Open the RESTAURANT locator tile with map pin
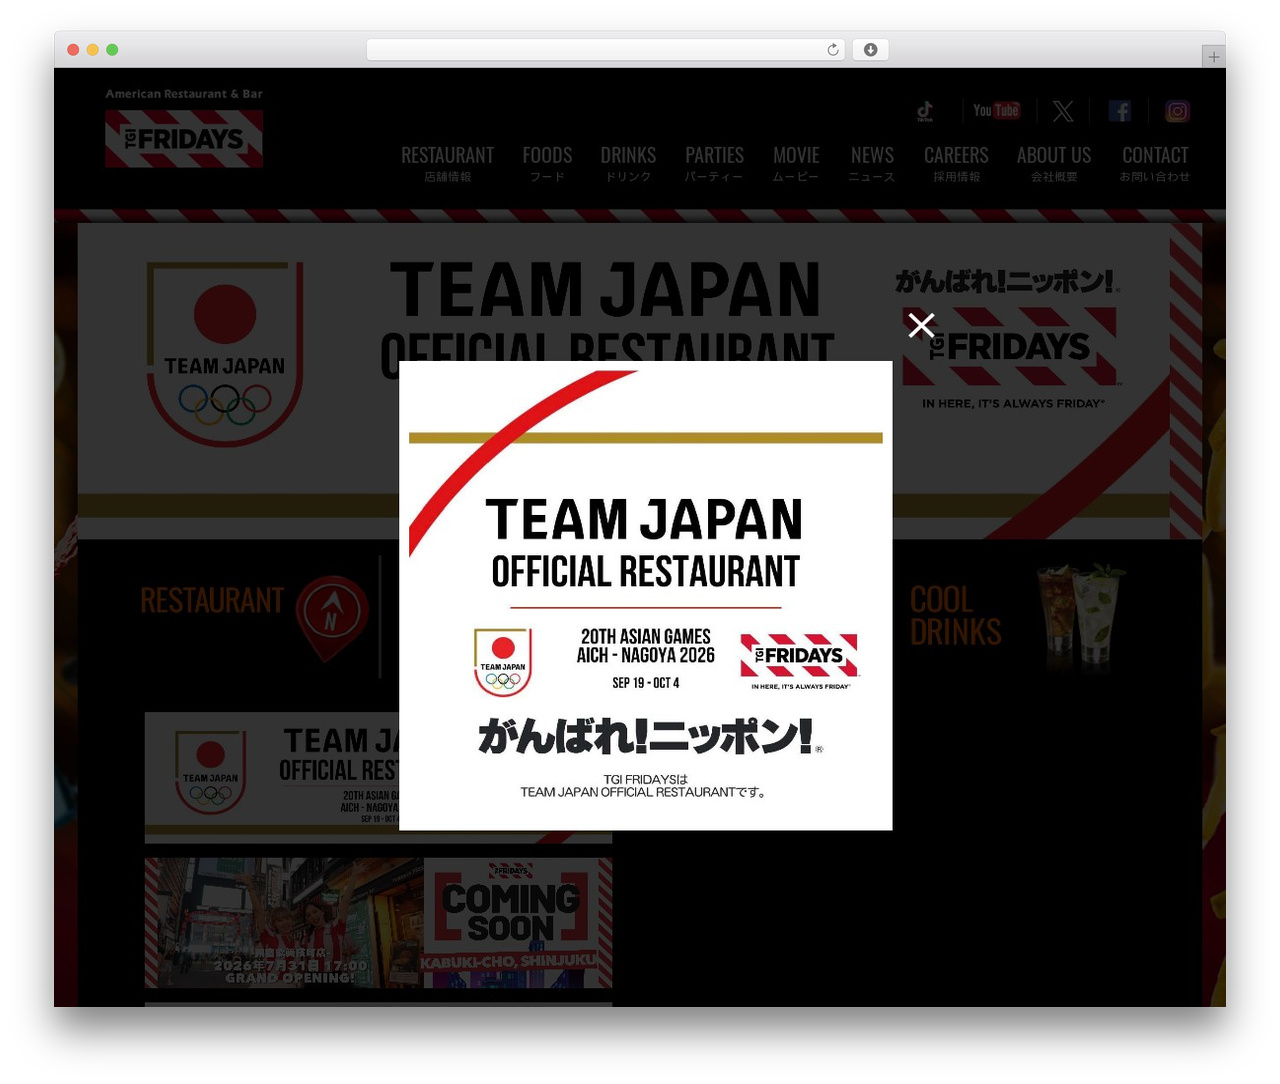This screenshot has height=1084, width=1280. pos(255,616)
